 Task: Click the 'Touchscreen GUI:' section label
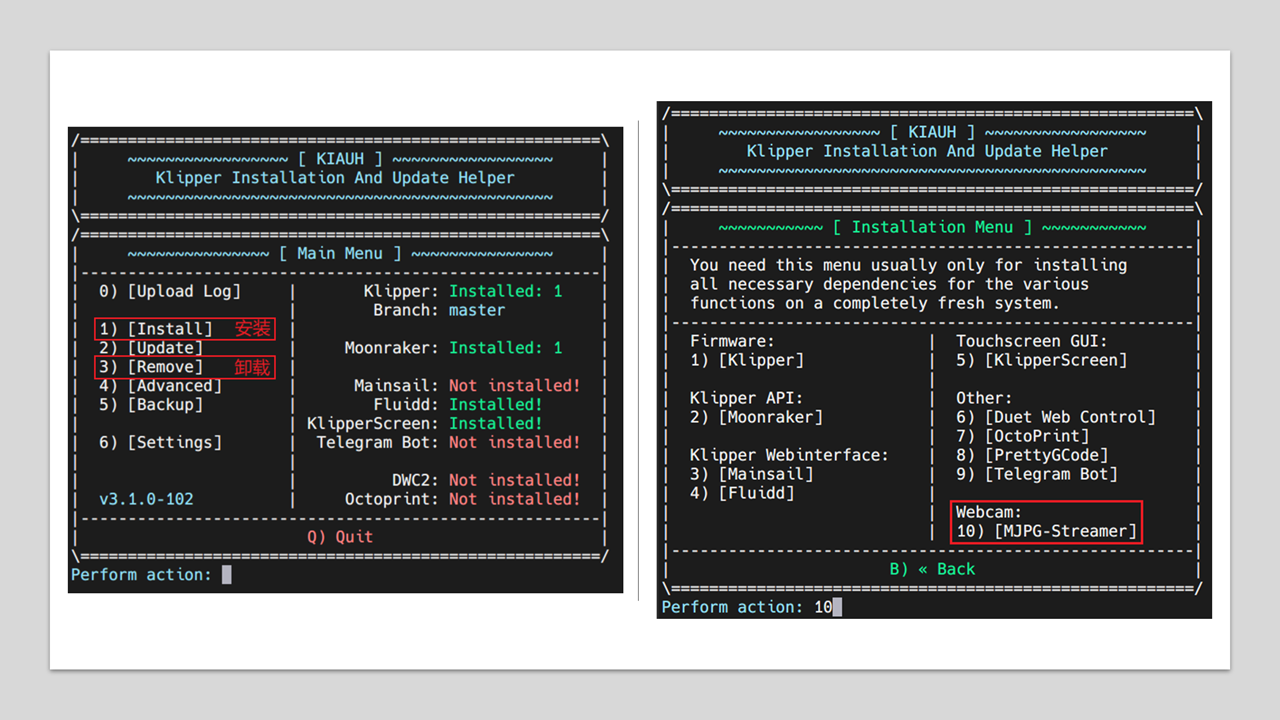click(1032, 341)
